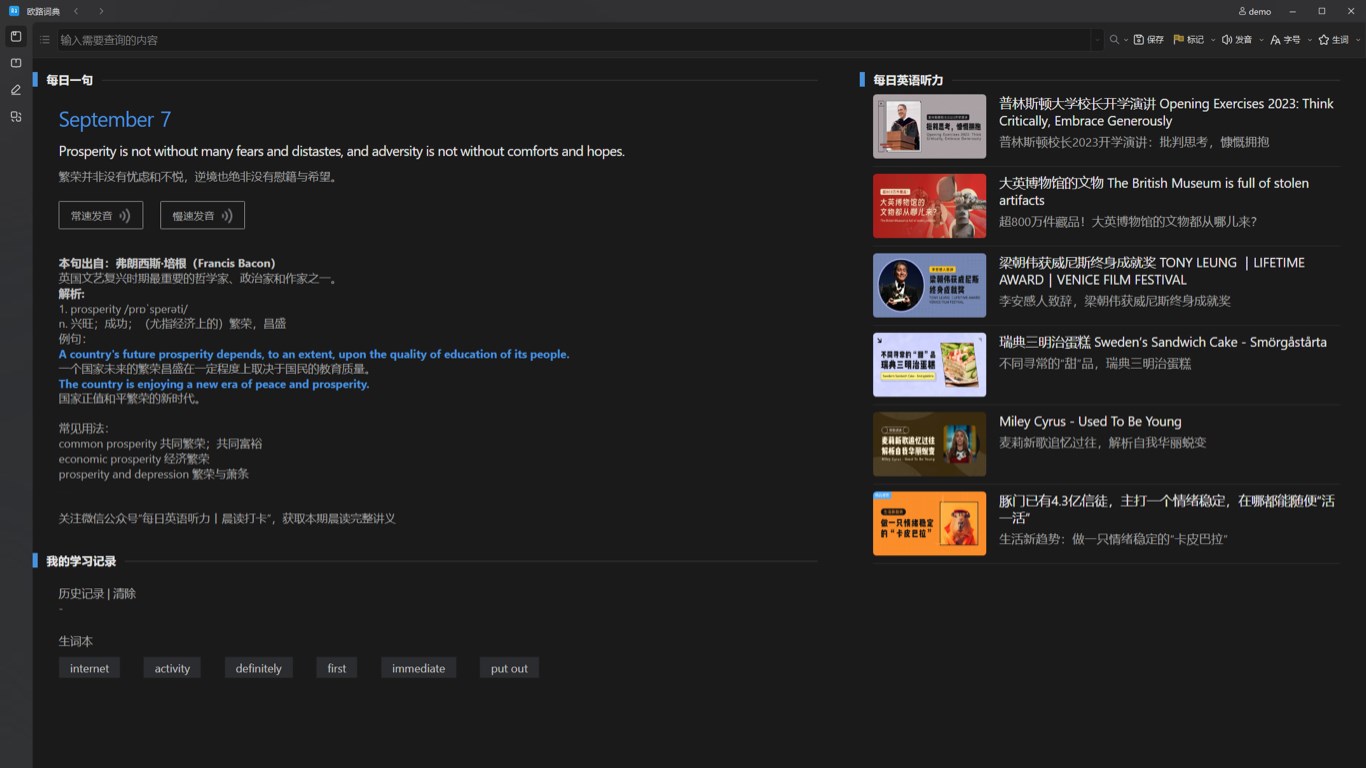Open the Miley Cyrus listening thumbnail
Screen dimensions: 1366x768
click(x=928, y=444)
